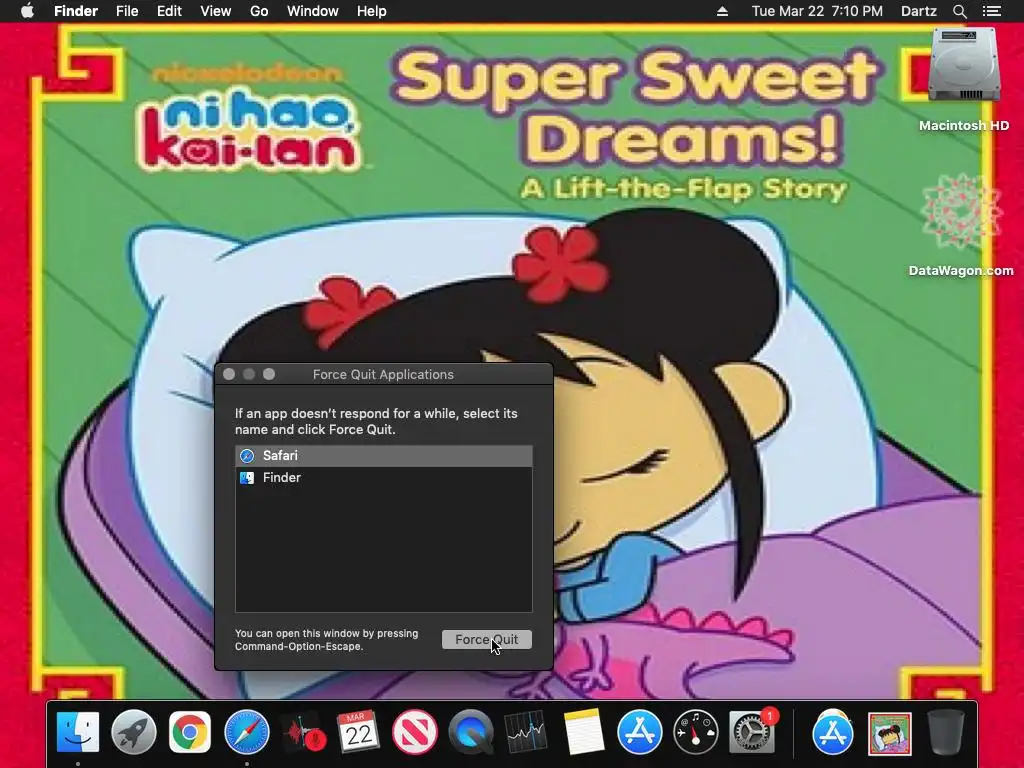1024x768 pixels.
Task: Open Spotlight search magnifier
Action: (x=959, y=11)
